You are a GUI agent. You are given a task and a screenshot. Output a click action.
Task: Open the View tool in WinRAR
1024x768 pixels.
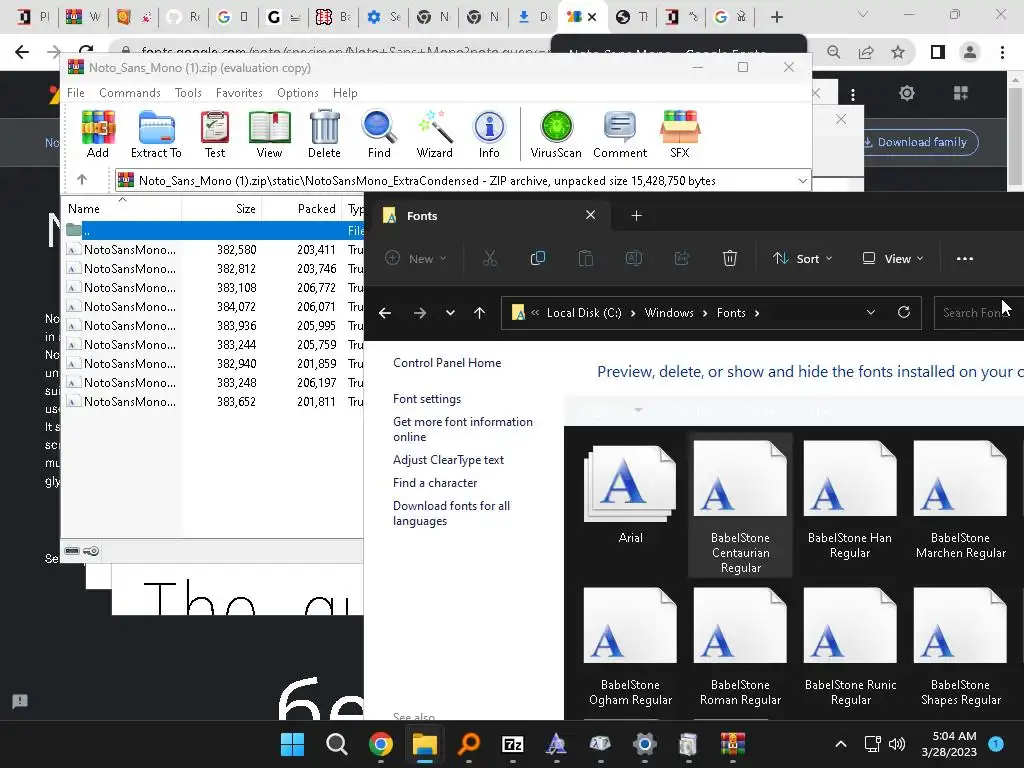[269, 134]
